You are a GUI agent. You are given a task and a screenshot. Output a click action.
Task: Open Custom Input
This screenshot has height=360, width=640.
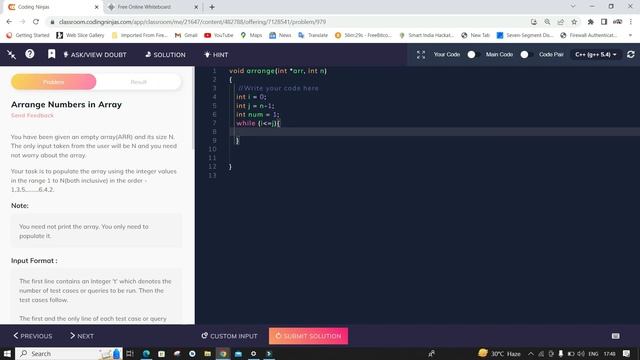[x=229, y=336]
